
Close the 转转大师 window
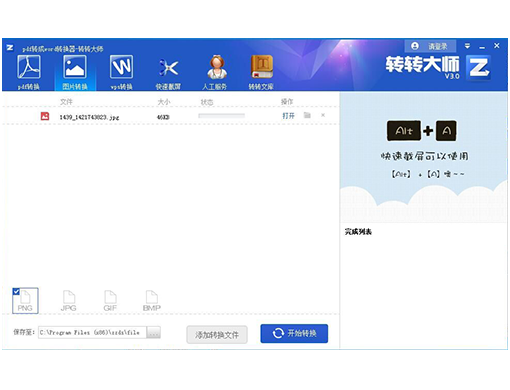497,46
